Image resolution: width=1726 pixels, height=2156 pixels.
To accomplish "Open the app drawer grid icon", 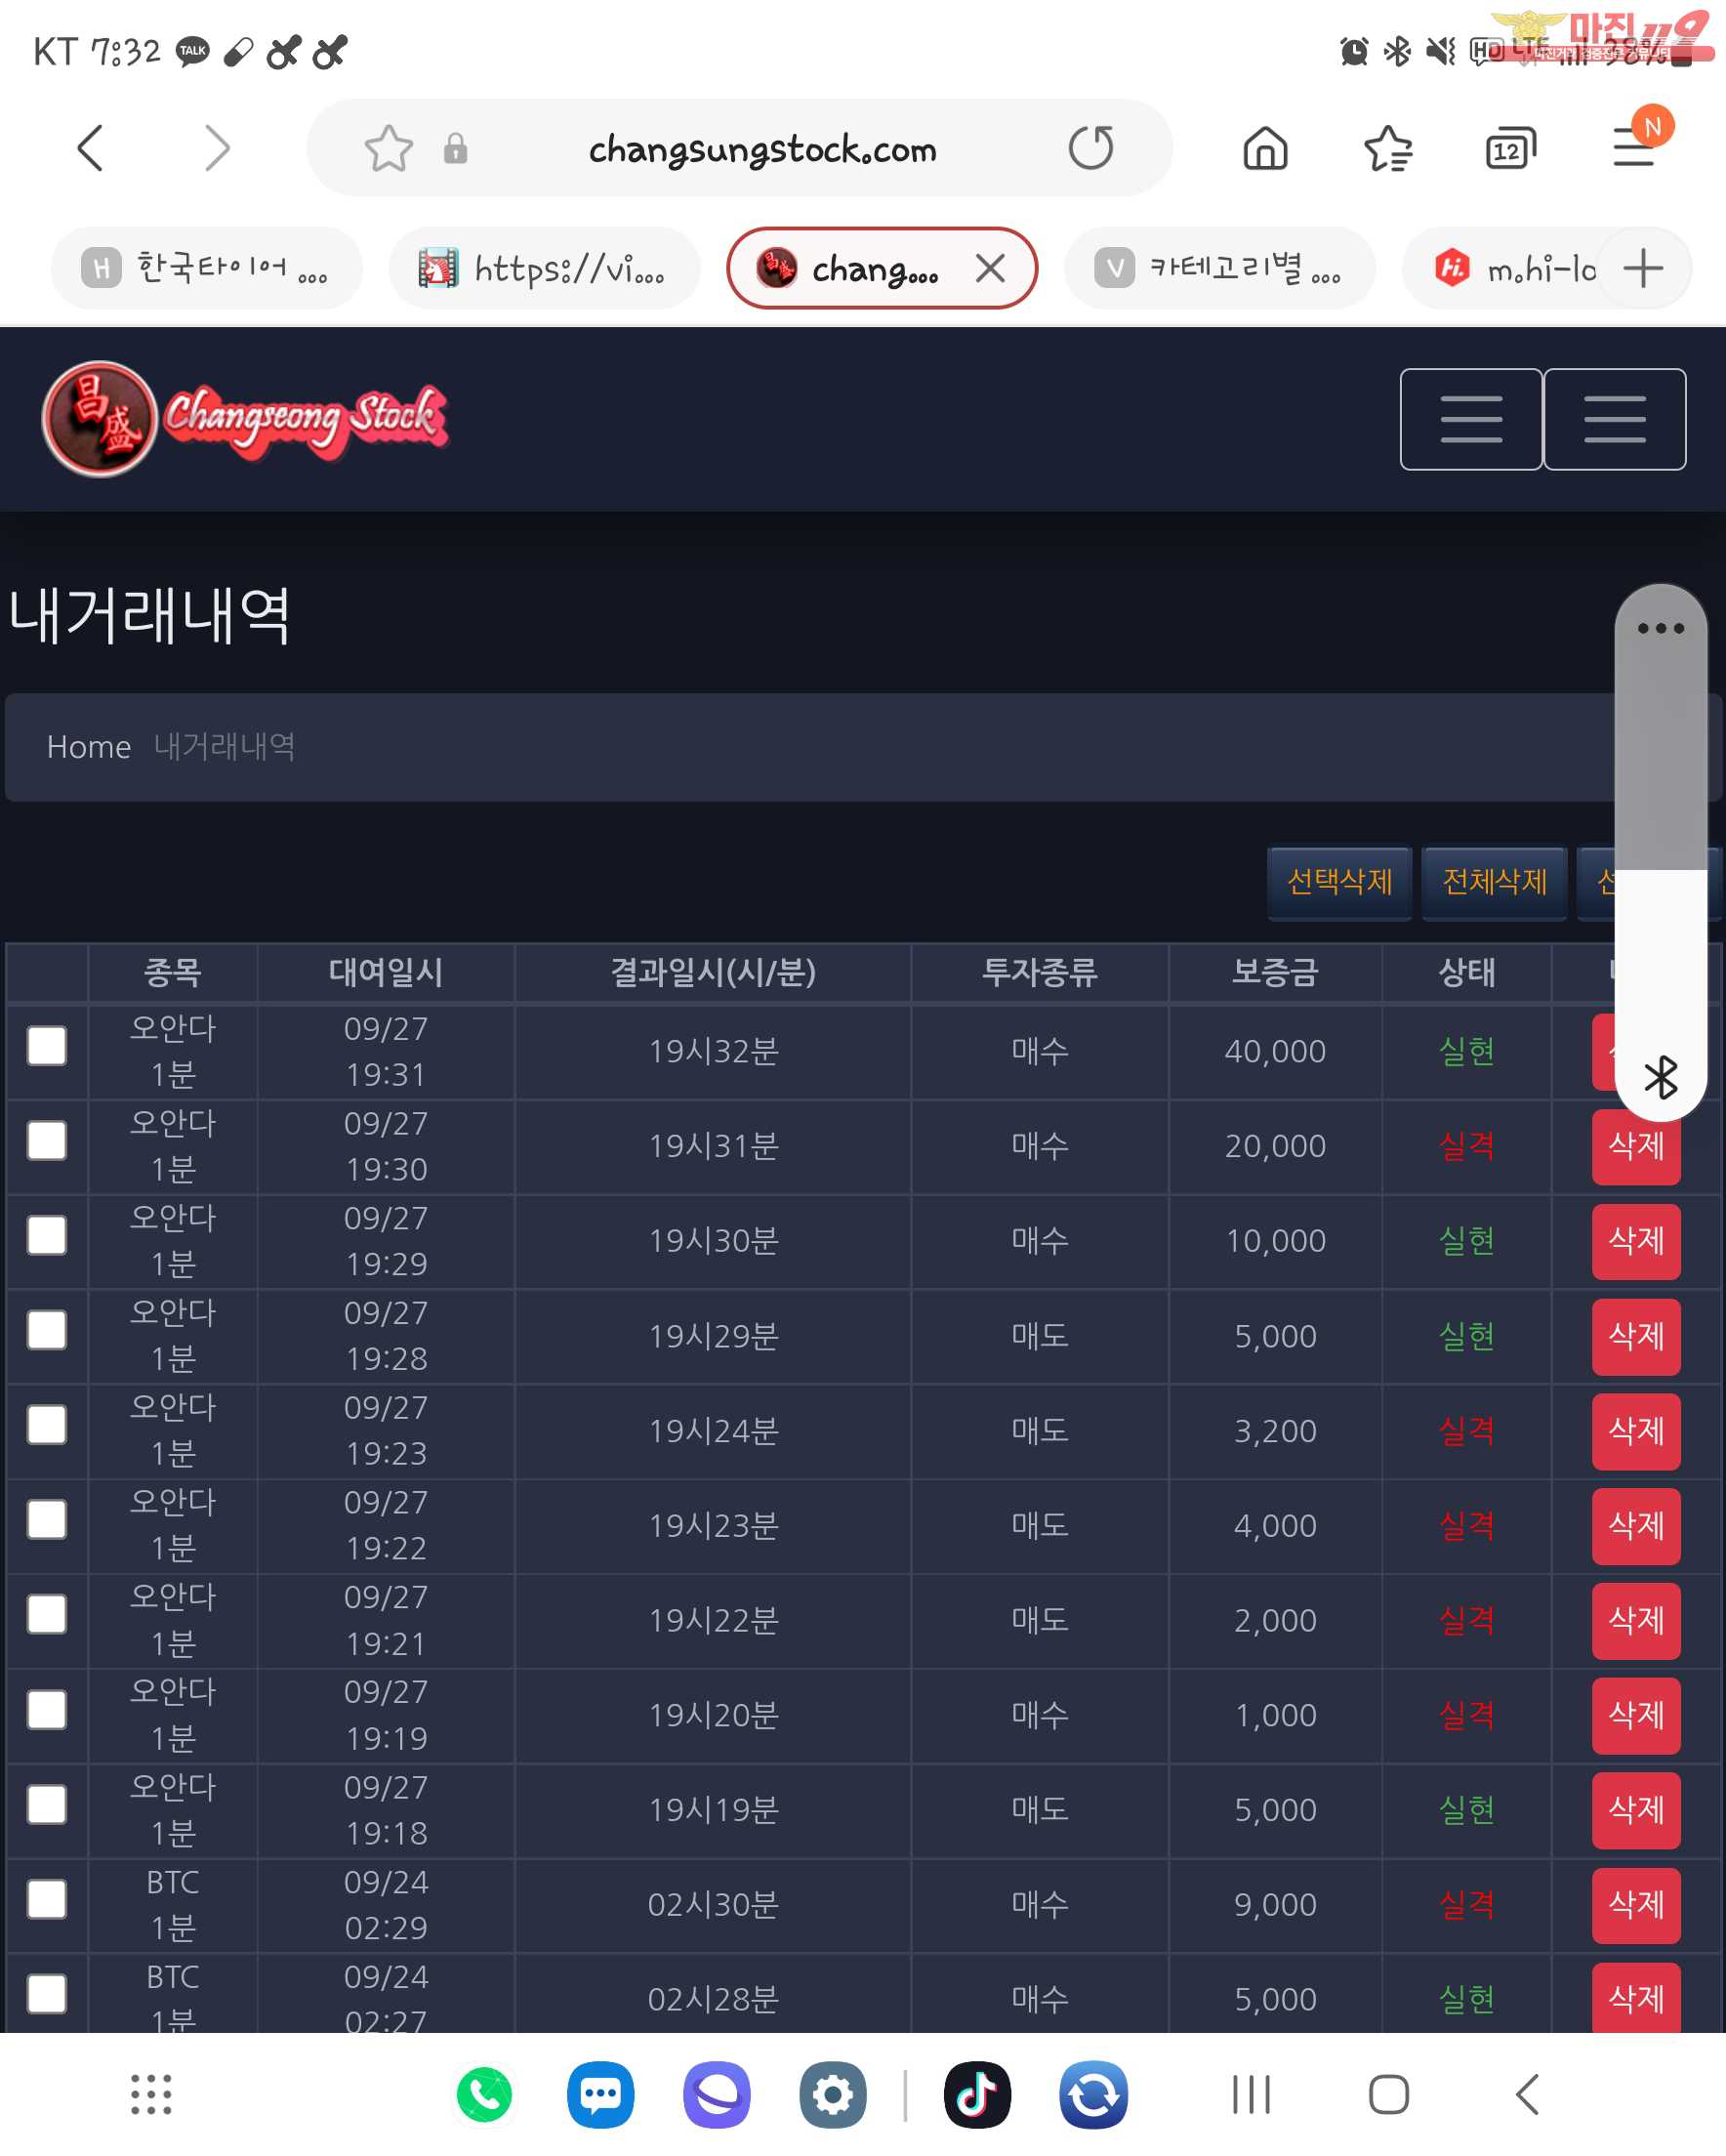I will click(152, 2094).
